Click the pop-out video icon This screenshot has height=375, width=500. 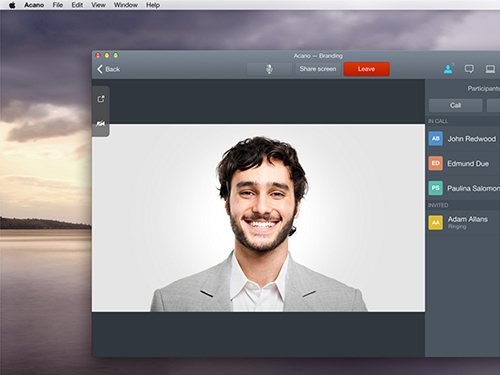click(101, 99)
